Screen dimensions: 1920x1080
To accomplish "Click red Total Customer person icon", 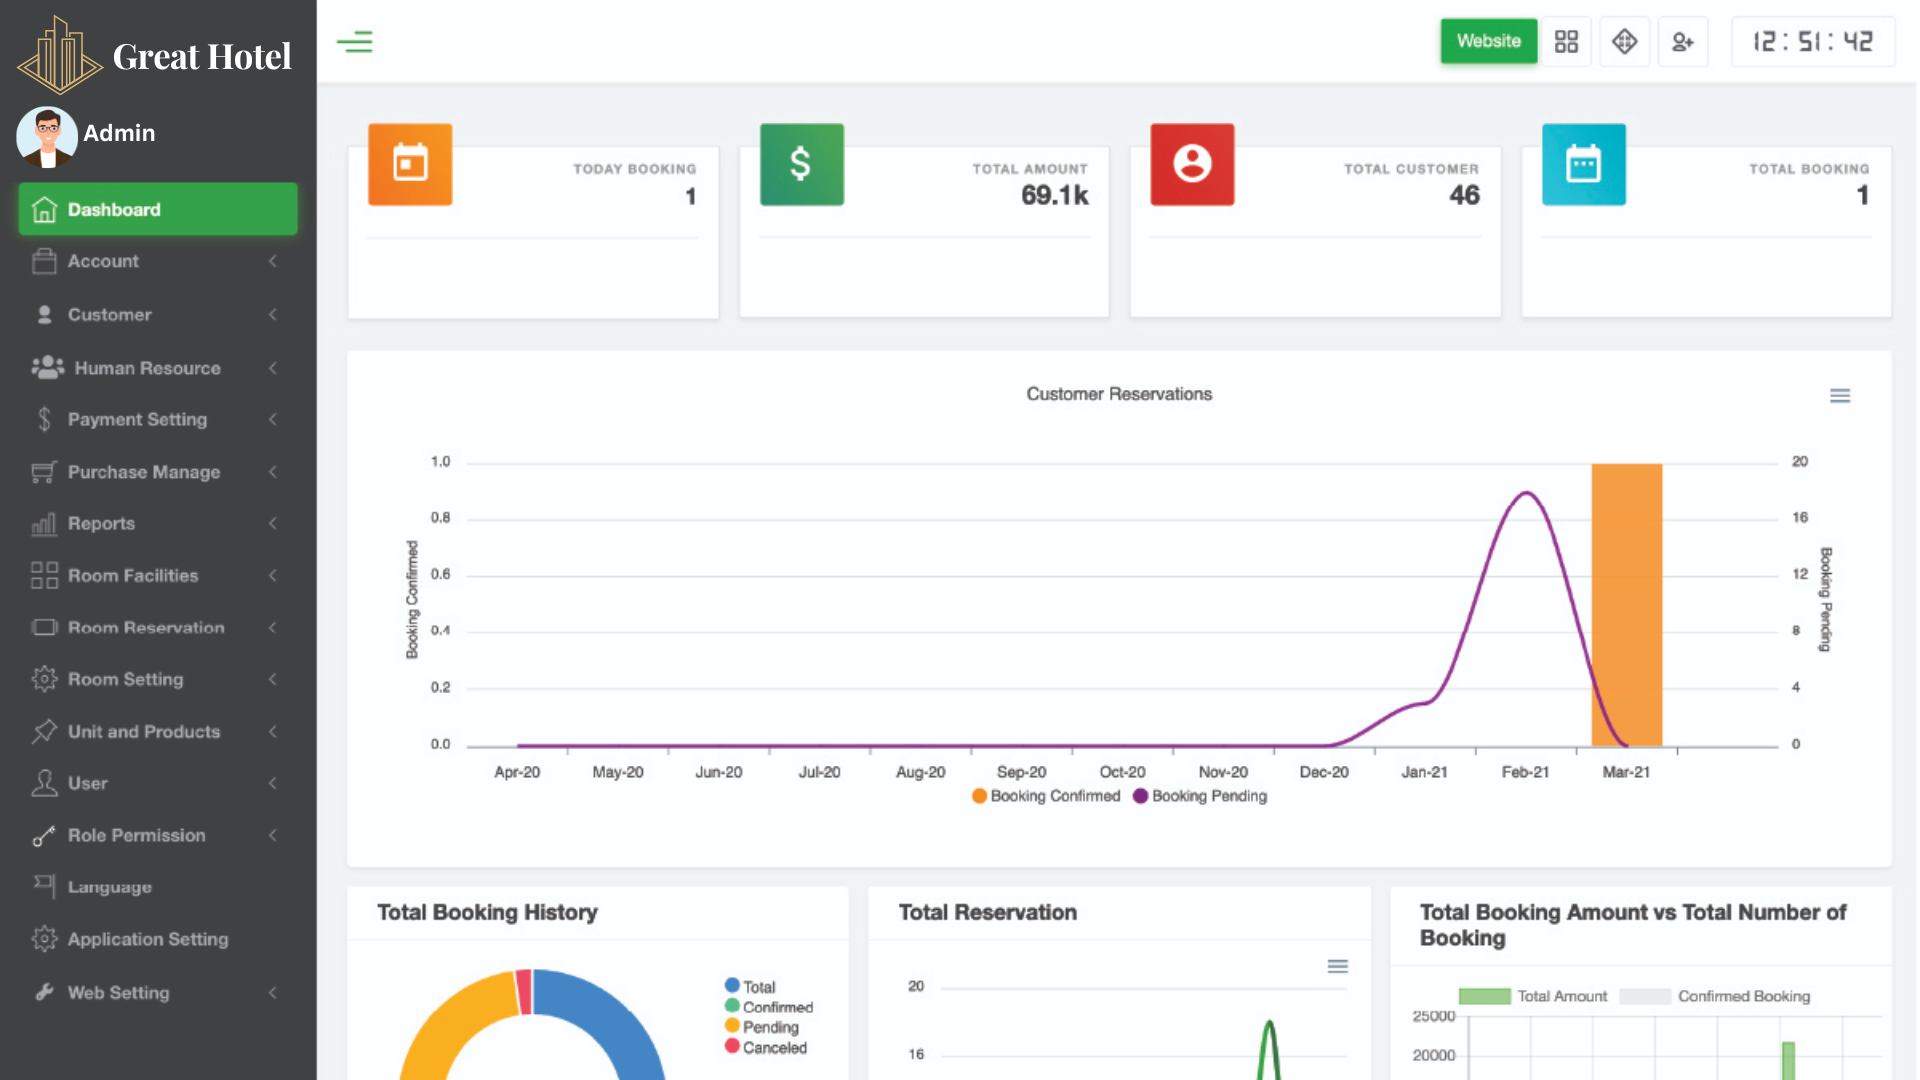I will [1192, 164].
